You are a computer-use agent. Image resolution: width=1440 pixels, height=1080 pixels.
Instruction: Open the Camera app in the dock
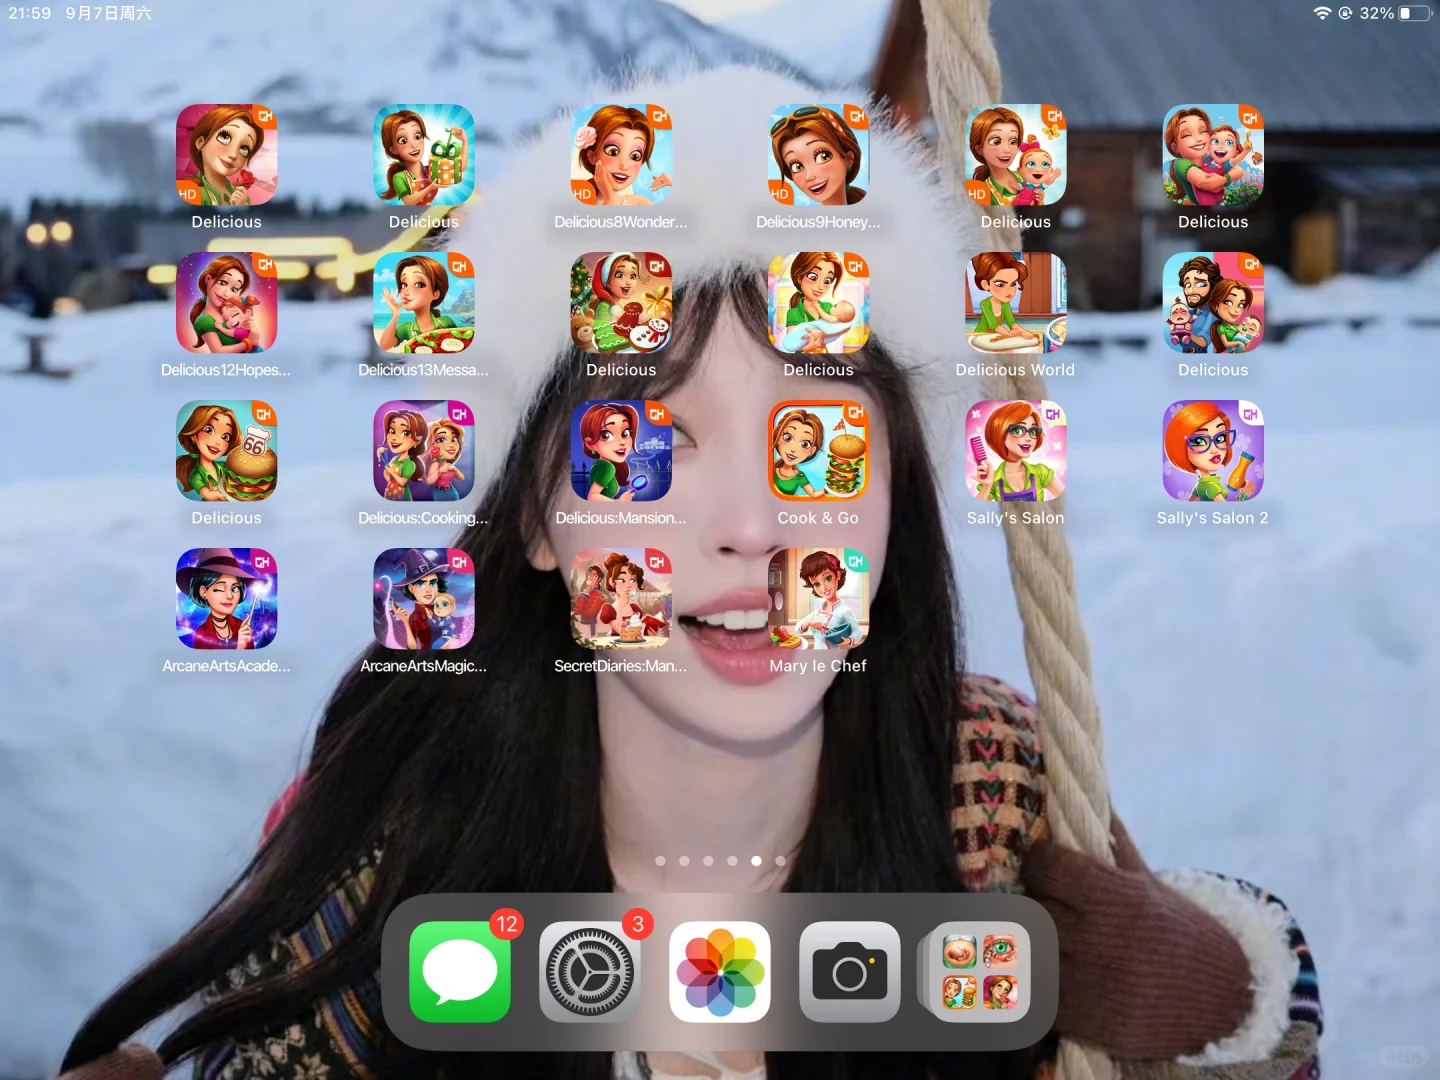850,972
